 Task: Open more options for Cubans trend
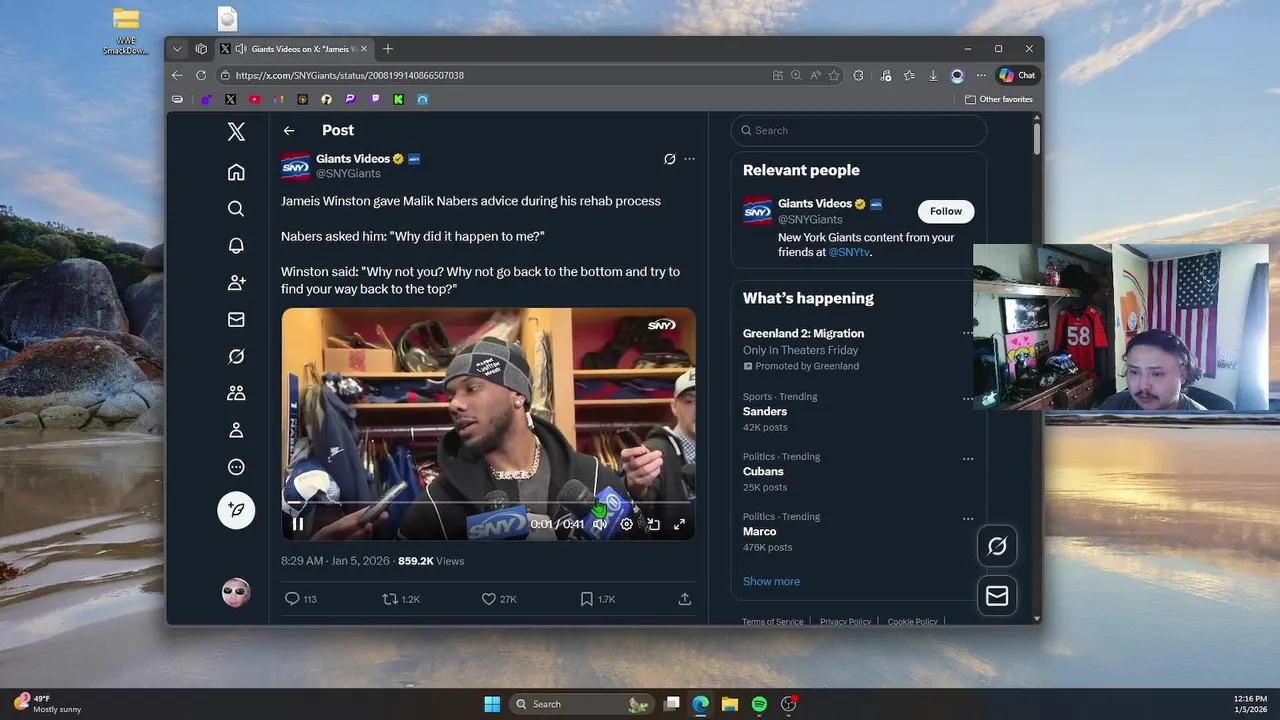click(x=968, y=459)
